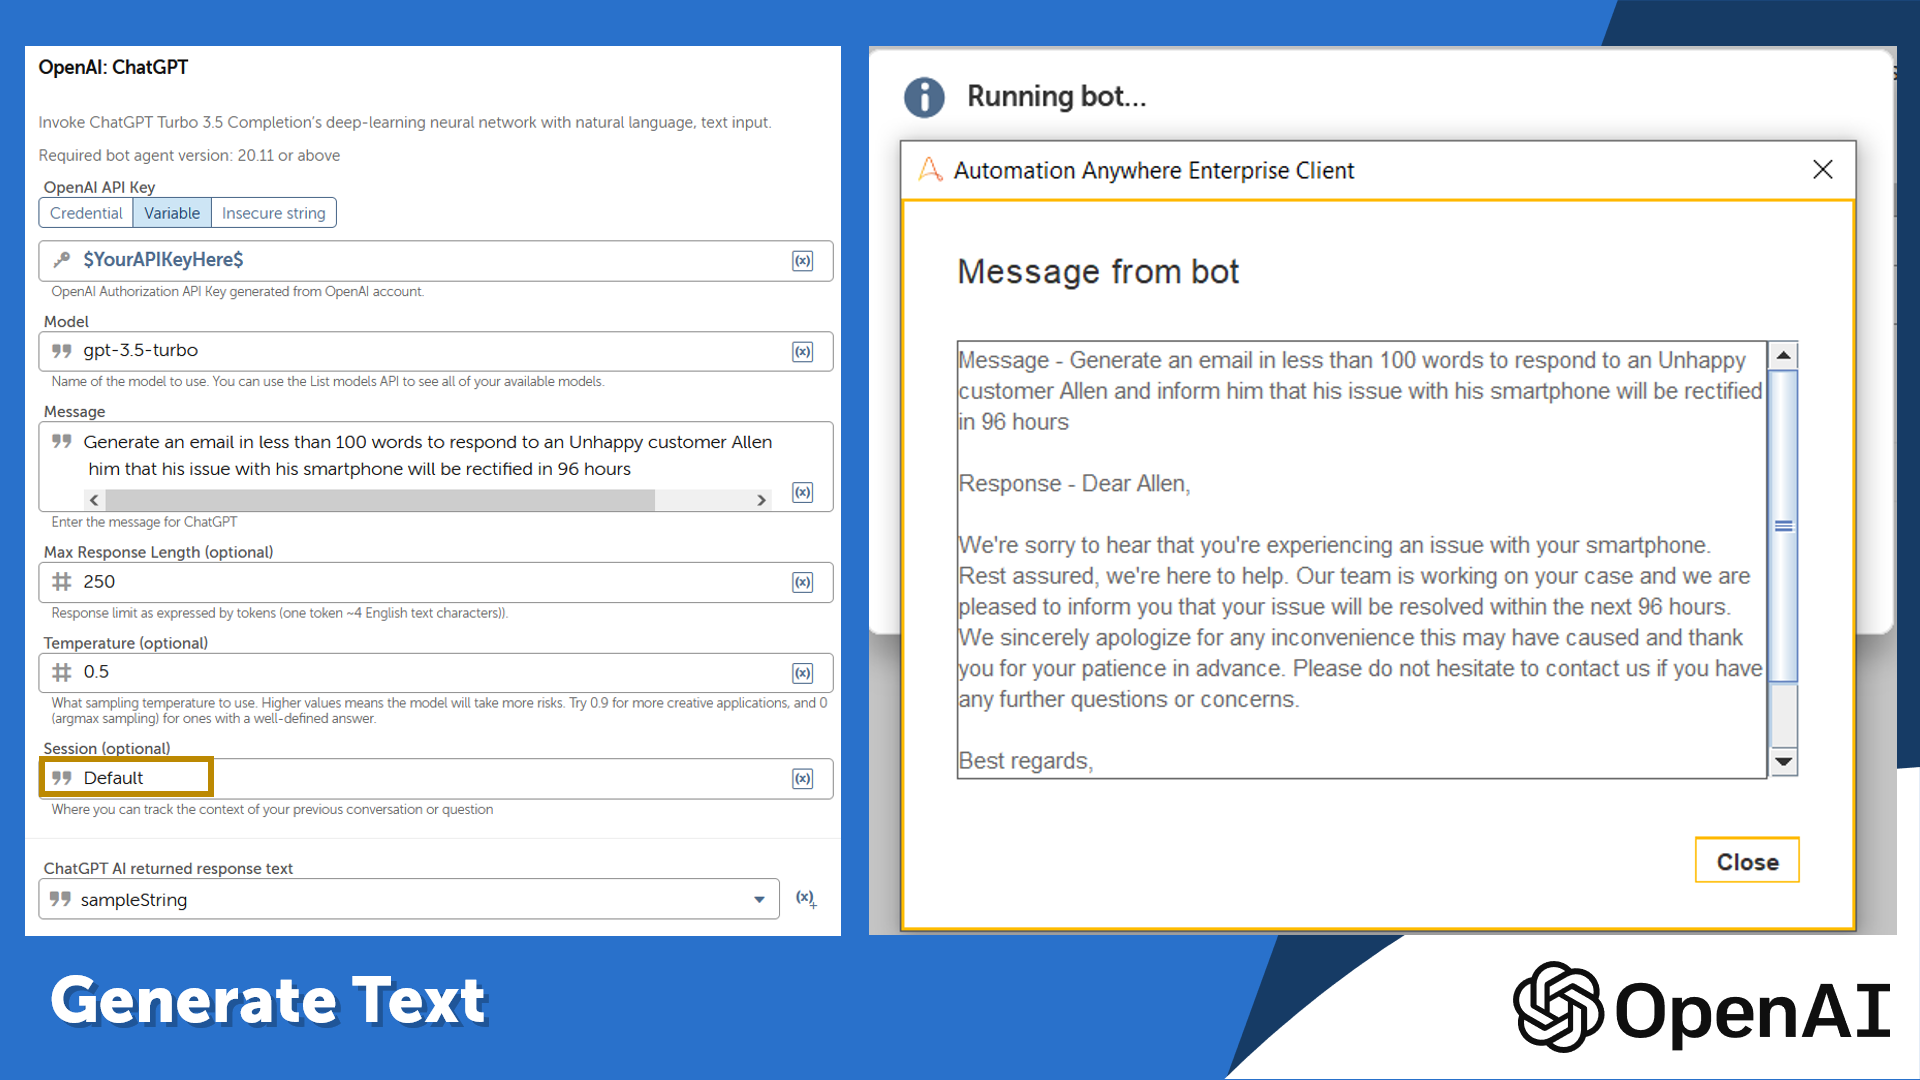Click variable insert icon in API Key field
The image size is (1920, 1080).
(x=802, y=261)
